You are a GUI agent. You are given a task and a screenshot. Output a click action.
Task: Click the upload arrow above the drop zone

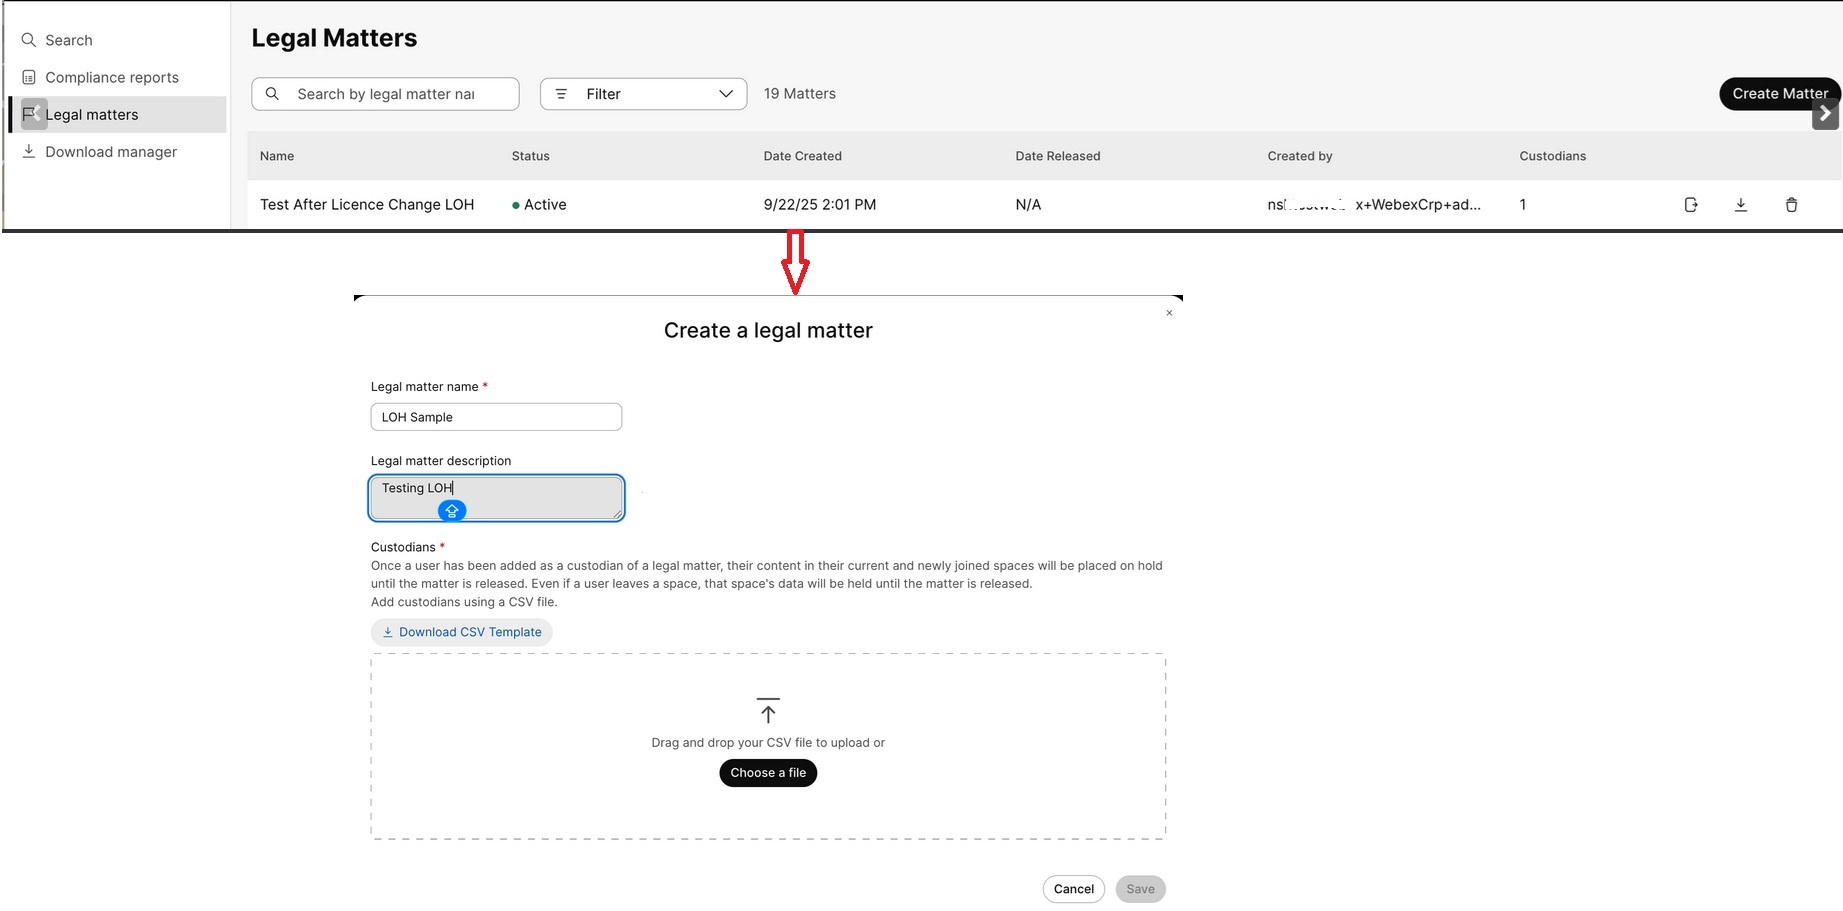coord(767,711)
